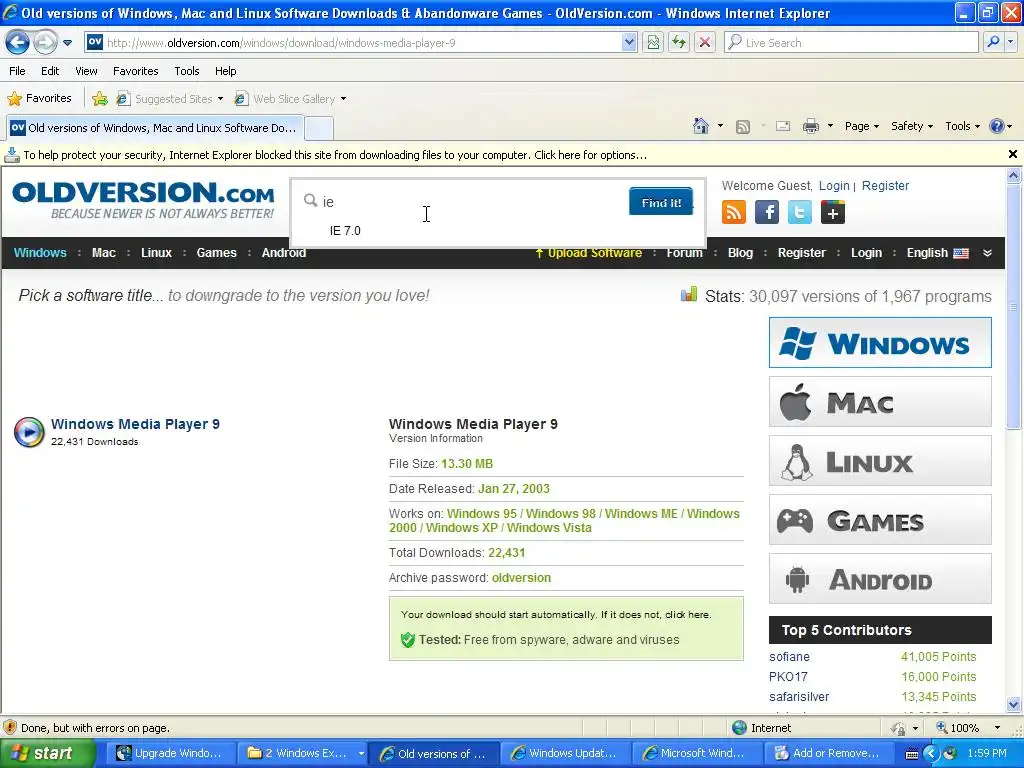This screenshot has width=1024, height=768.
Task: Select the 'IE 7.0' search suggestion
Action: pyautogui.click(x=345, y=231)
